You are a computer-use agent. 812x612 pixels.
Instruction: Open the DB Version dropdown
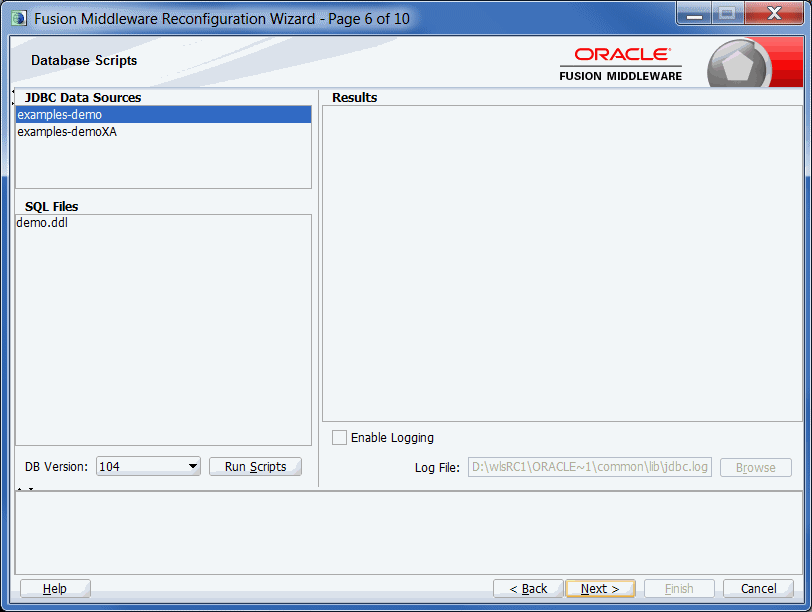click(148, 467)
